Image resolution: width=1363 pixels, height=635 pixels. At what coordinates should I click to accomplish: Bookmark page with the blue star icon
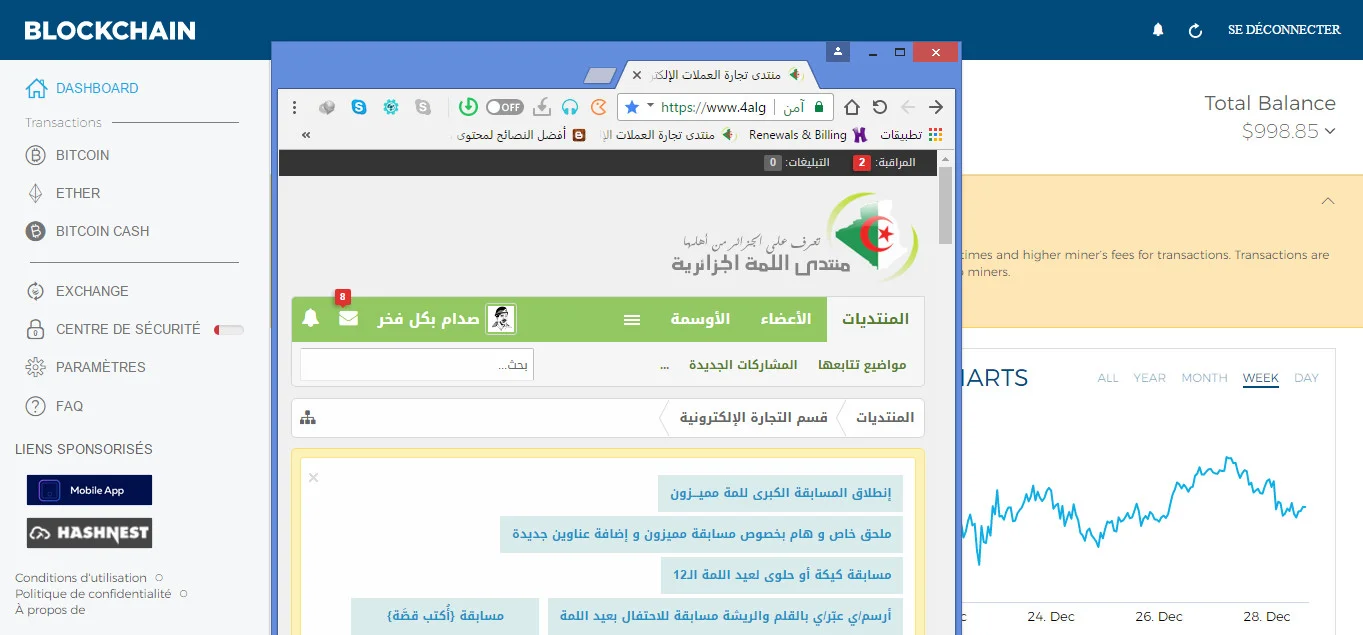632,107
